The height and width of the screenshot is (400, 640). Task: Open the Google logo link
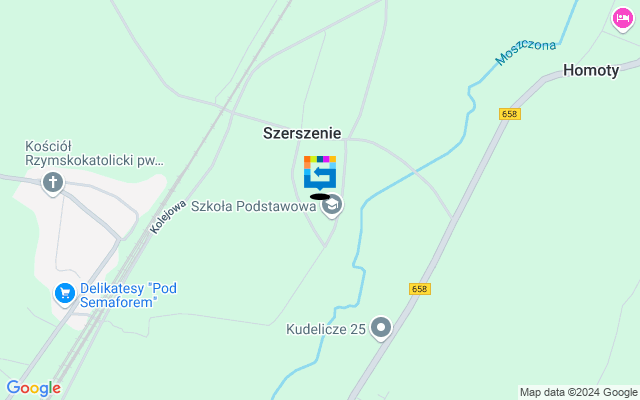33,388
